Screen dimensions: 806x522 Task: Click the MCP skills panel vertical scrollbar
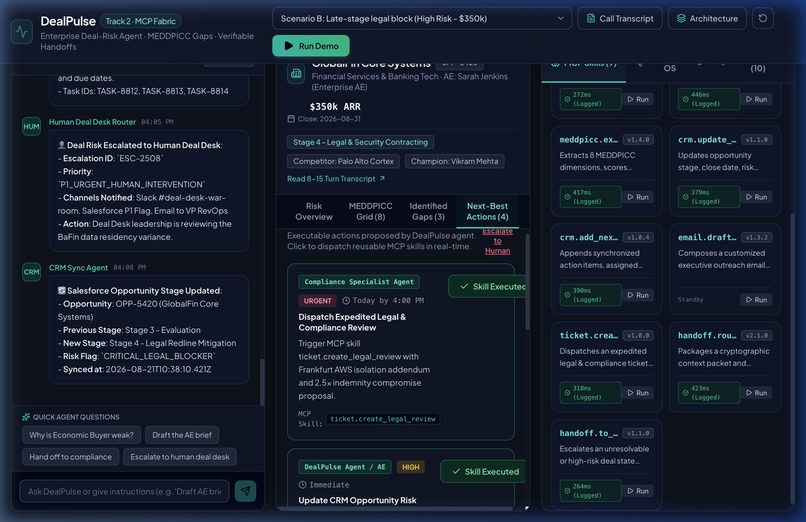(792, 359)
